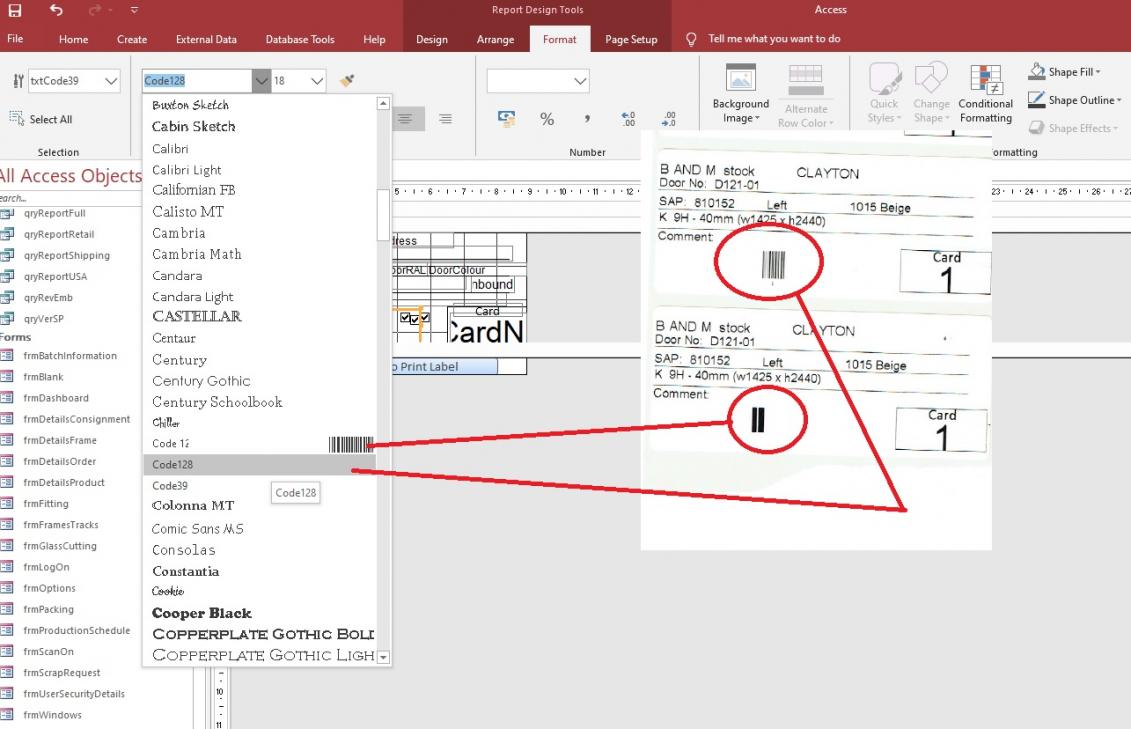Open the txtCode39 object selector dropdown
The image size is (1131, 729).
[111, 81]
